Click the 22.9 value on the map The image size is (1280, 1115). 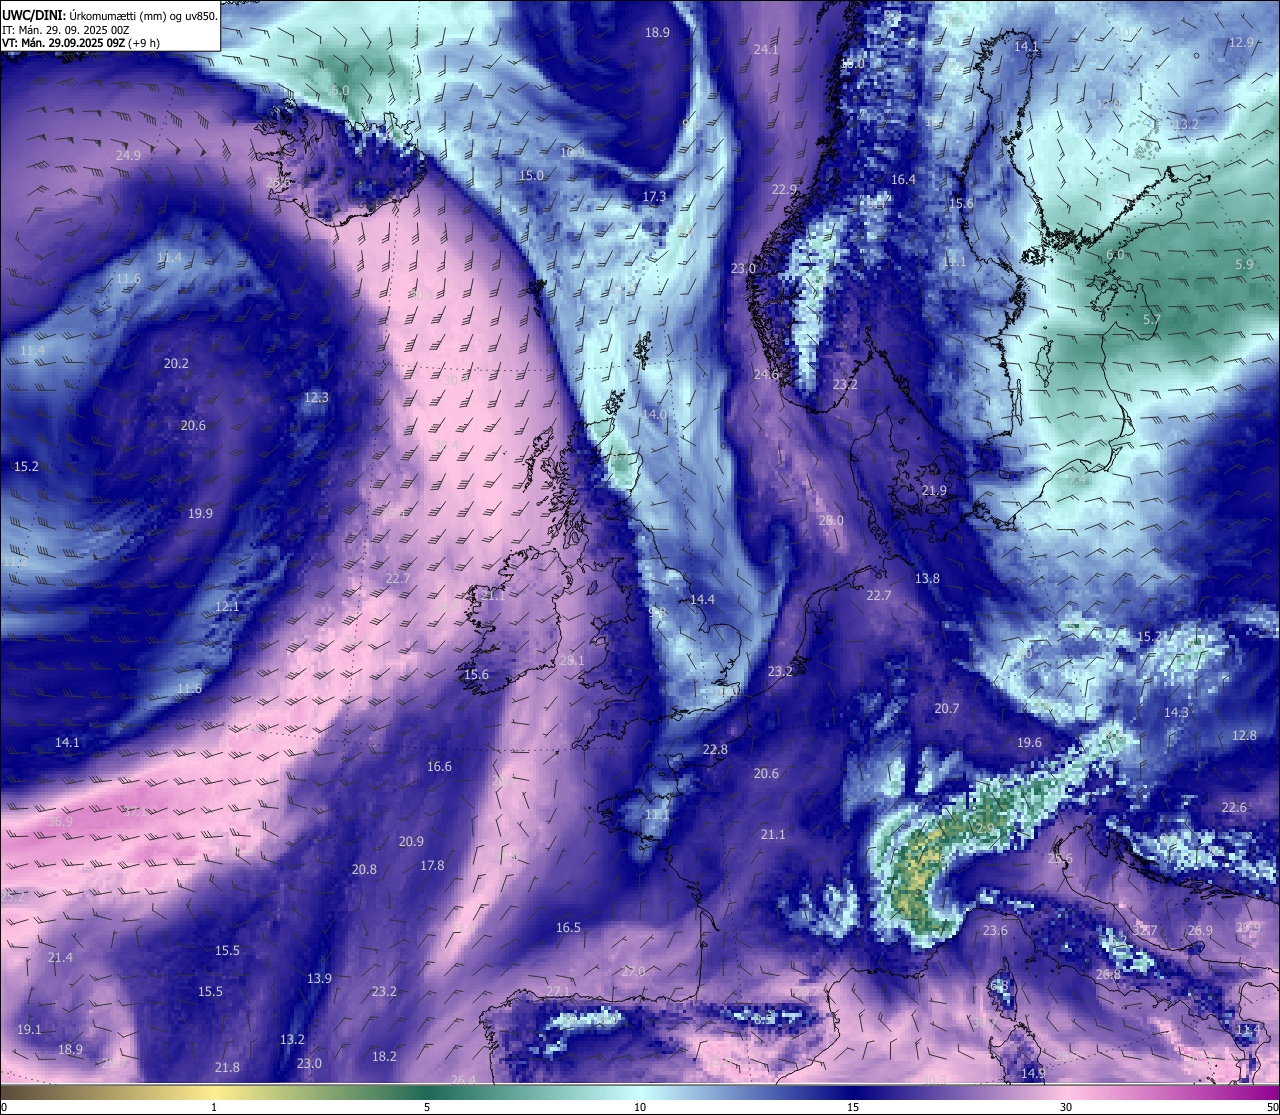pyautogui.click(x=784, y=189)
